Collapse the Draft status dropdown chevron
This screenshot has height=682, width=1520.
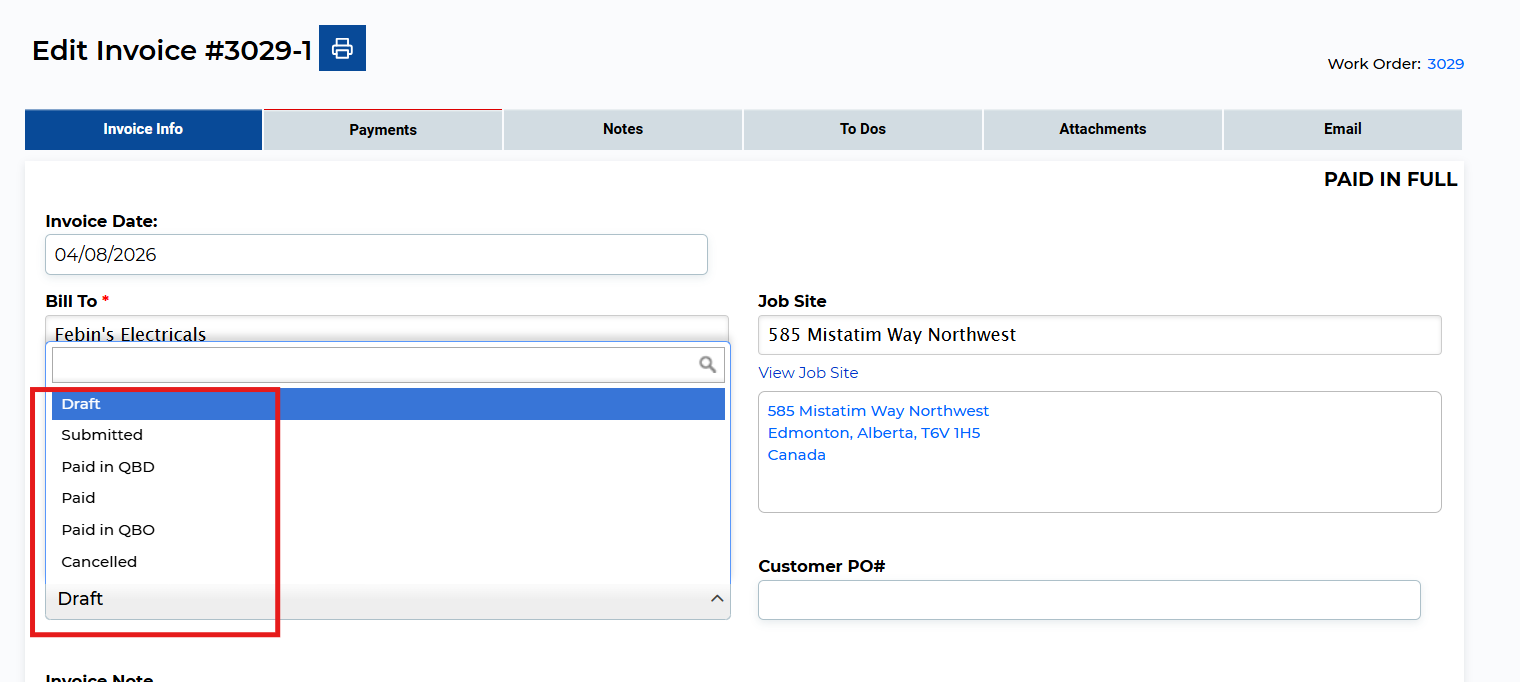[716, 598]
